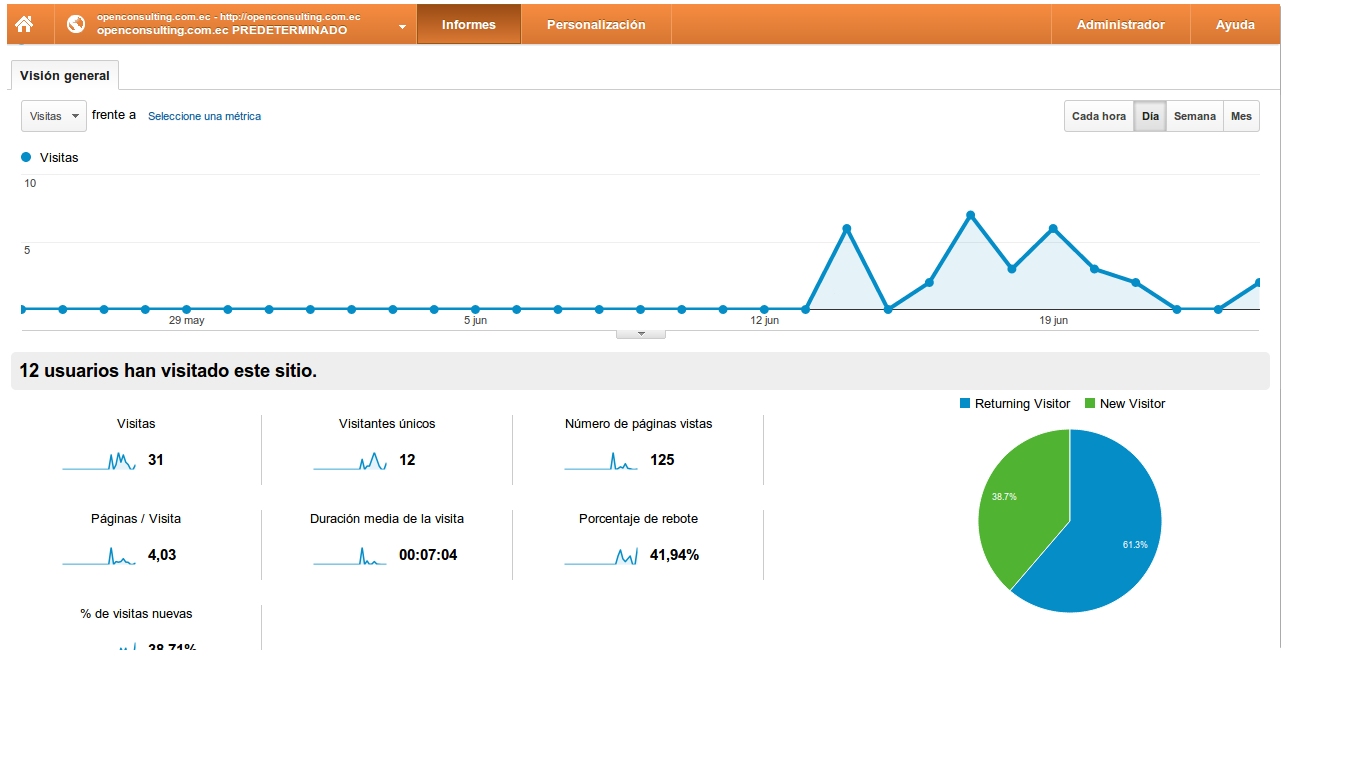Click the Home icon in orange bar
Screen dimensions: 1366x768
pyautogui.click(x=25, y=24)
